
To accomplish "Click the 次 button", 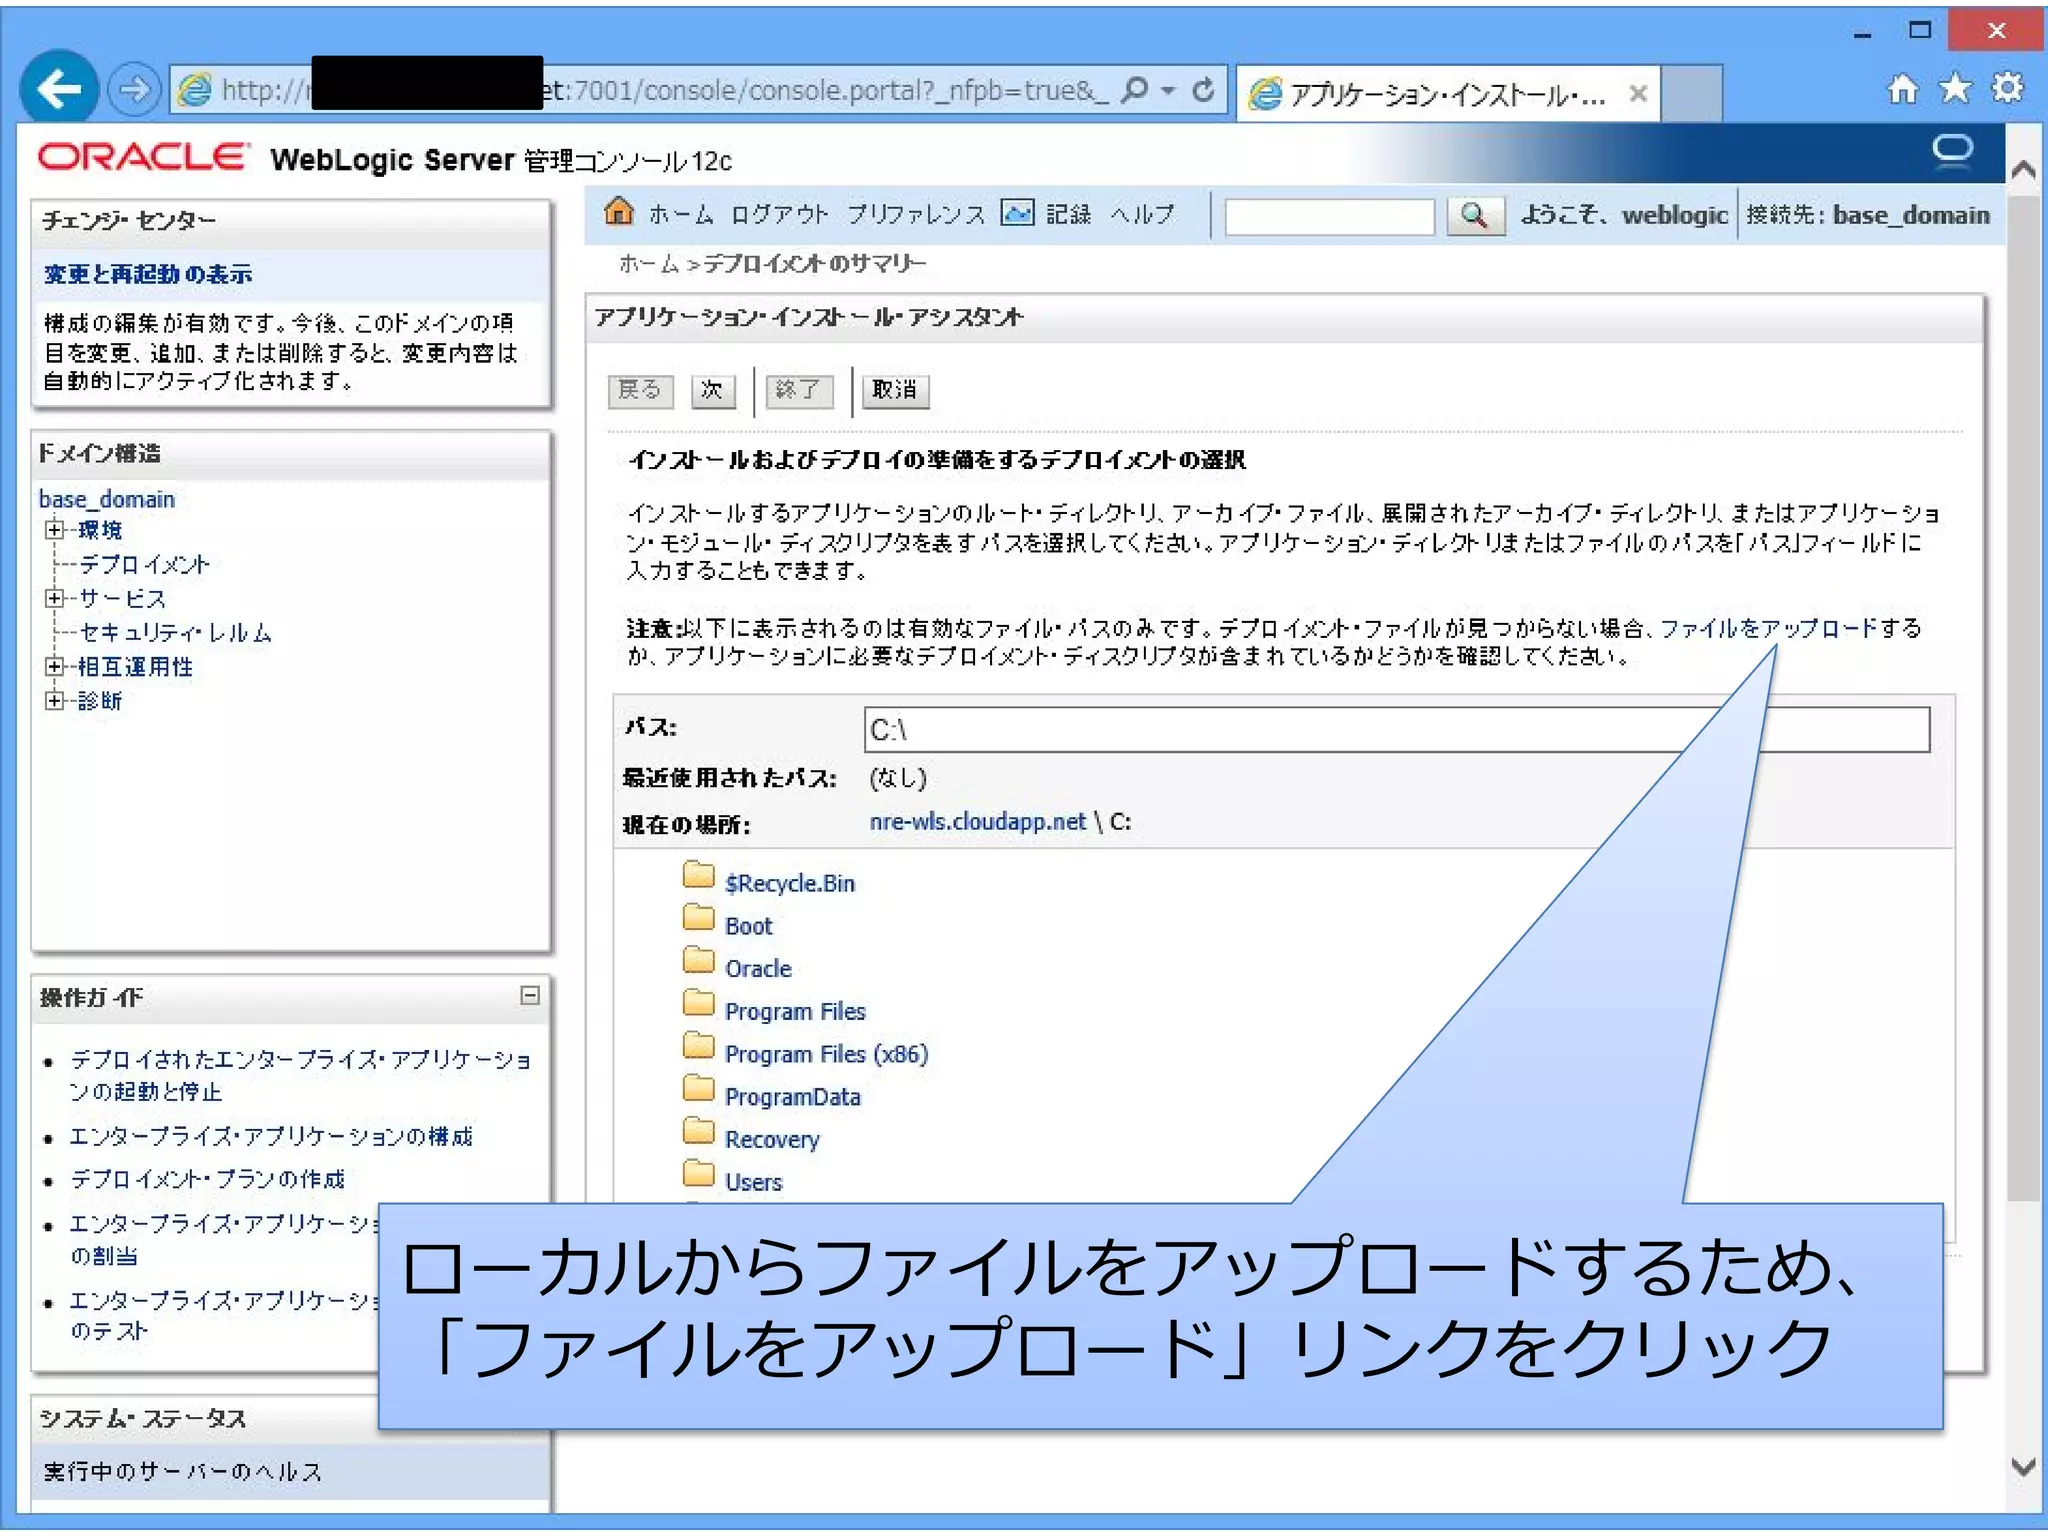I will (x=712, y=390).
